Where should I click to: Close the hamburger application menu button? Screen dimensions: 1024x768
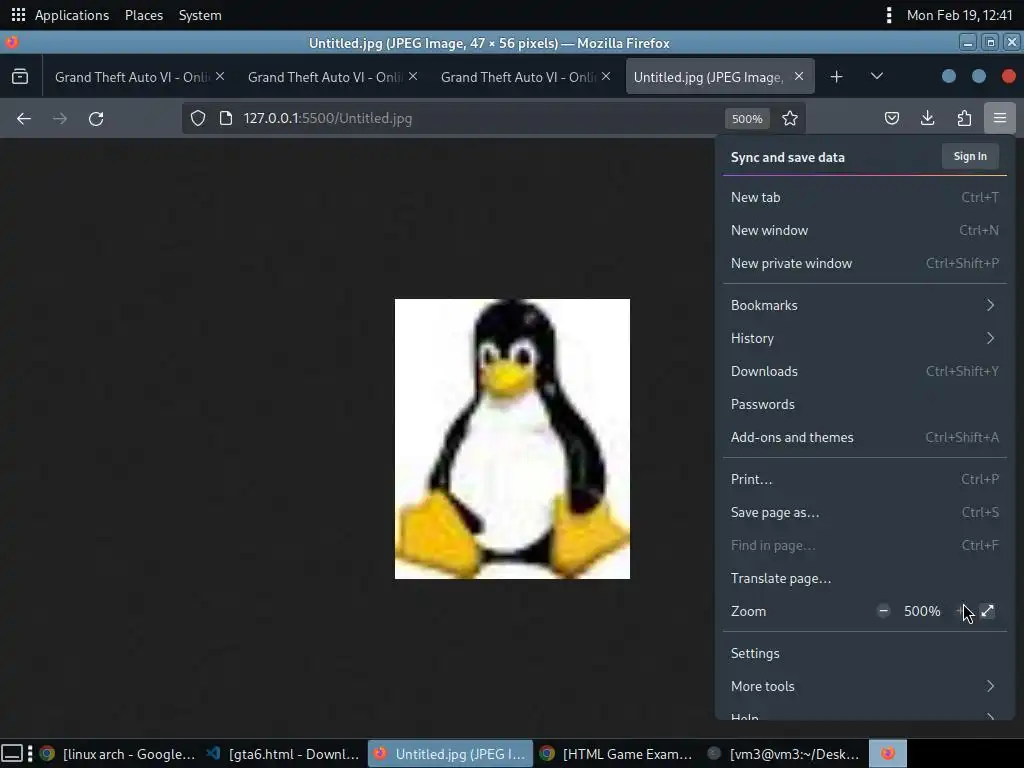(1000, 118)
